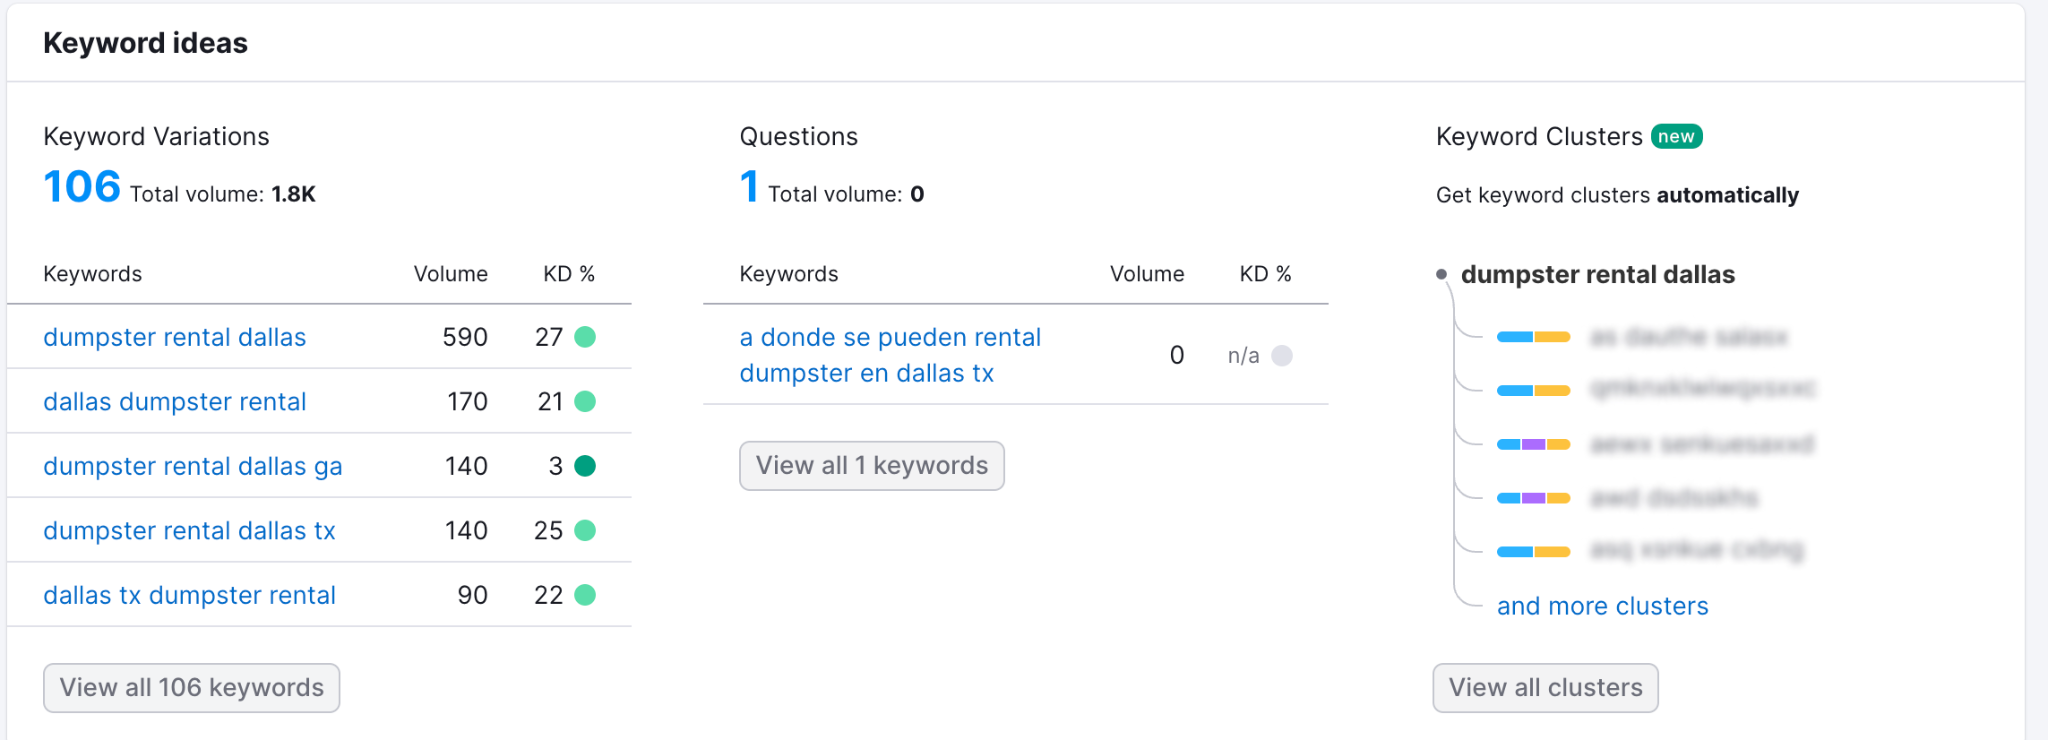Viewport: 2048px width, 740px height.
Task: Click the KD dot for 'dallas dumpster rental'
Action: pos(585,402)
